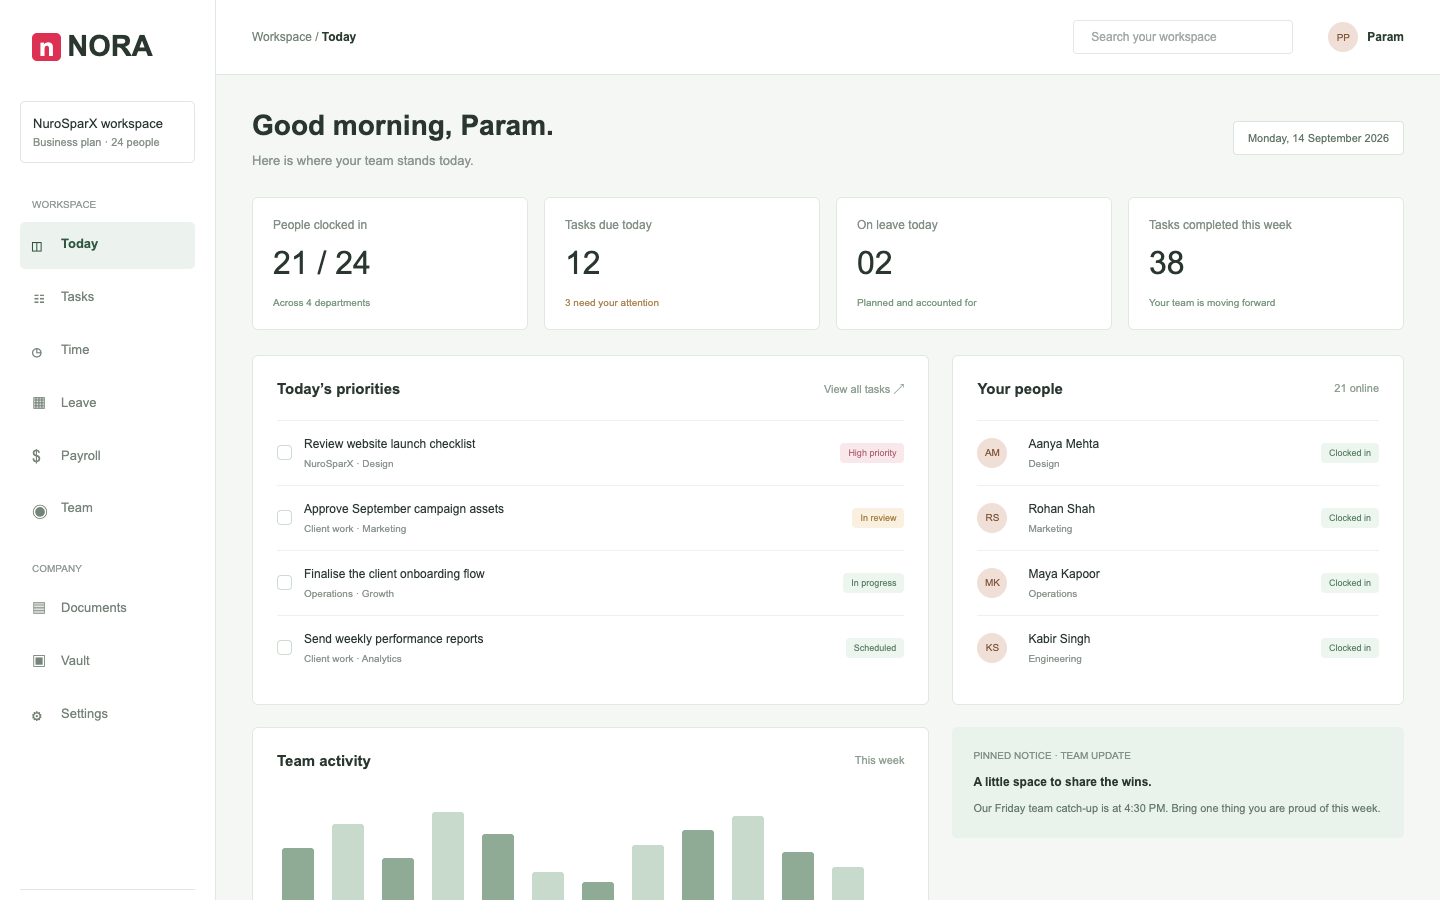The height and width of the screenshot is (900, 1440).
Task: Go to the Payroll section label
Action: 81,456
